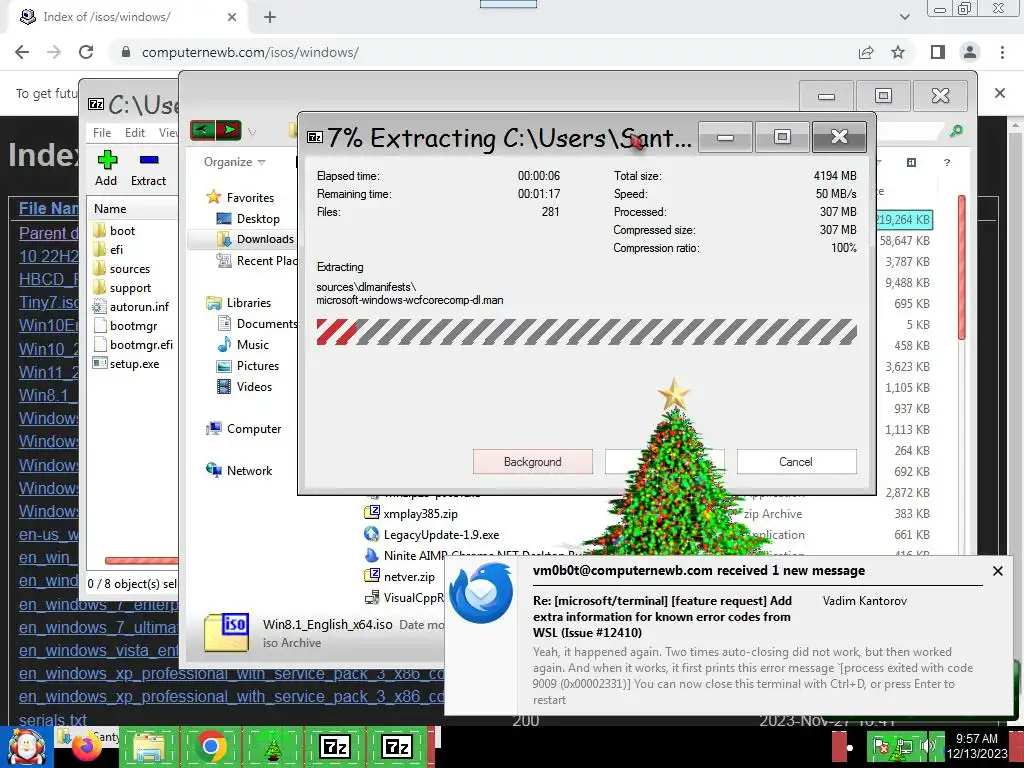Viewport: 1024px width, 768px height.
Task: Select LegacyUpdate-1.9.exe in Explorer
Action: 441,534
